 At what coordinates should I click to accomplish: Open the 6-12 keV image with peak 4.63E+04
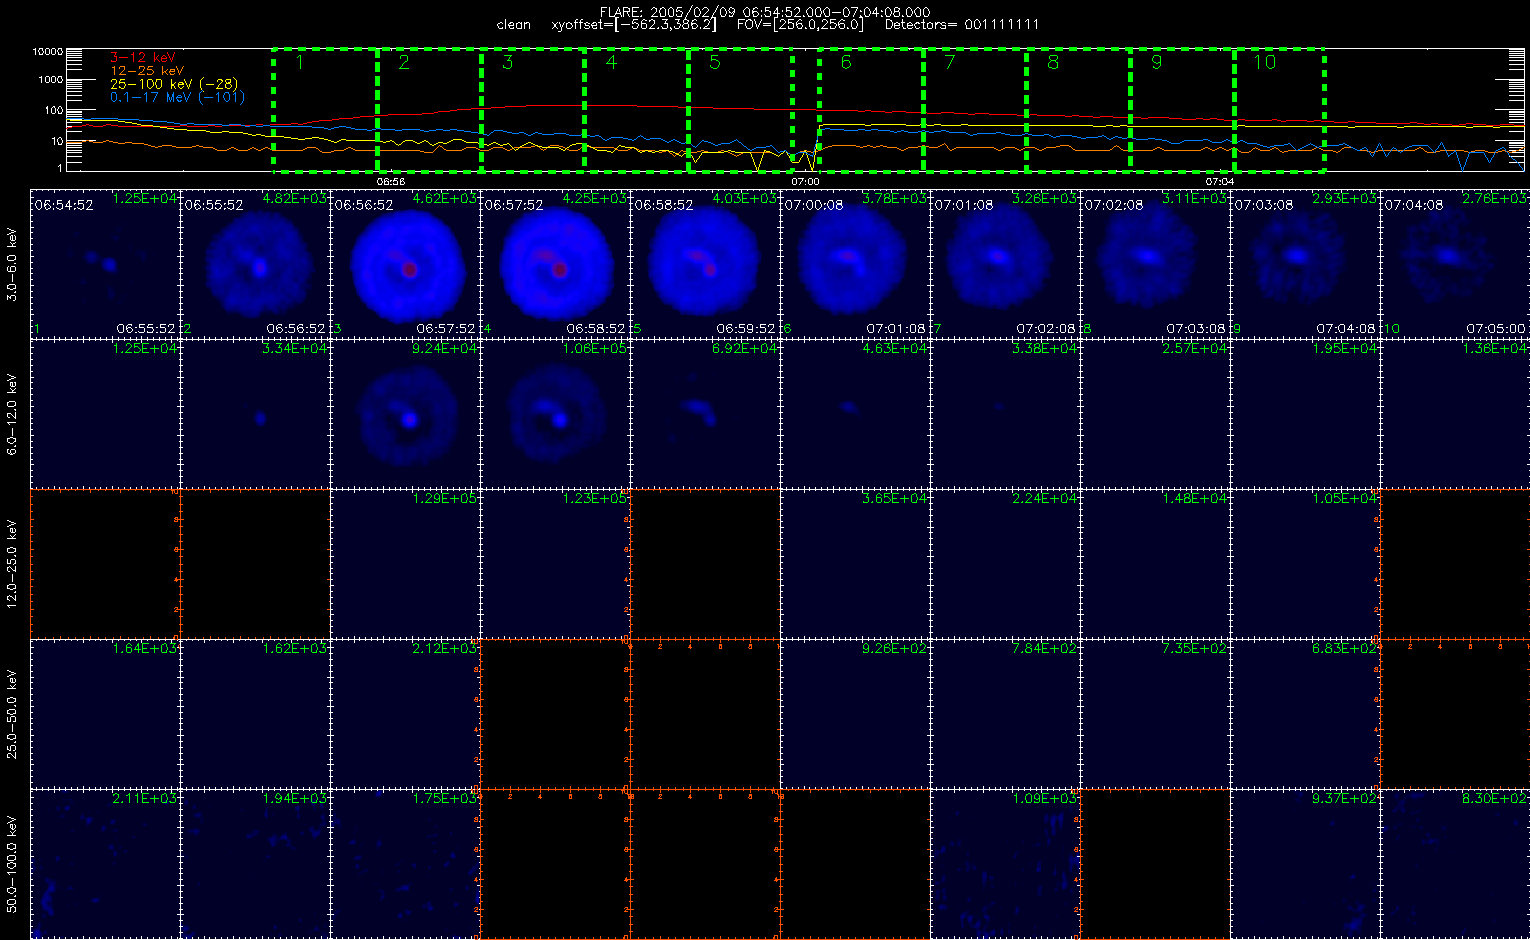[x=855, y=413]
